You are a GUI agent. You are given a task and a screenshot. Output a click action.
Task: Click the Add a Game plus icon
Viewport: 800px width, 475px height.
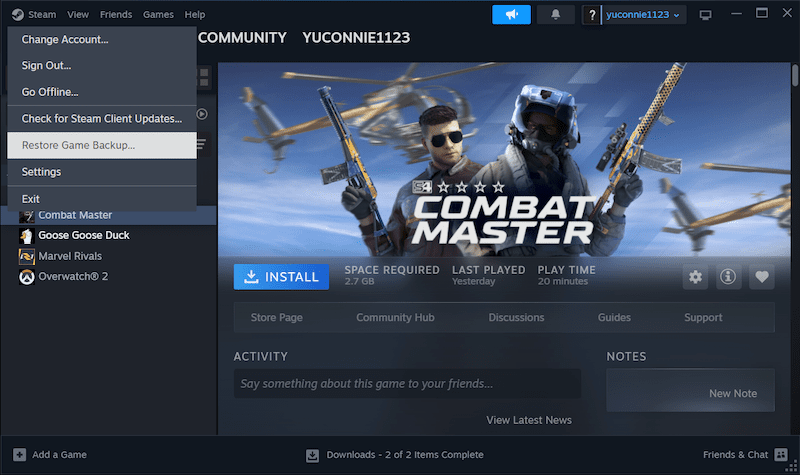(16, 455)
